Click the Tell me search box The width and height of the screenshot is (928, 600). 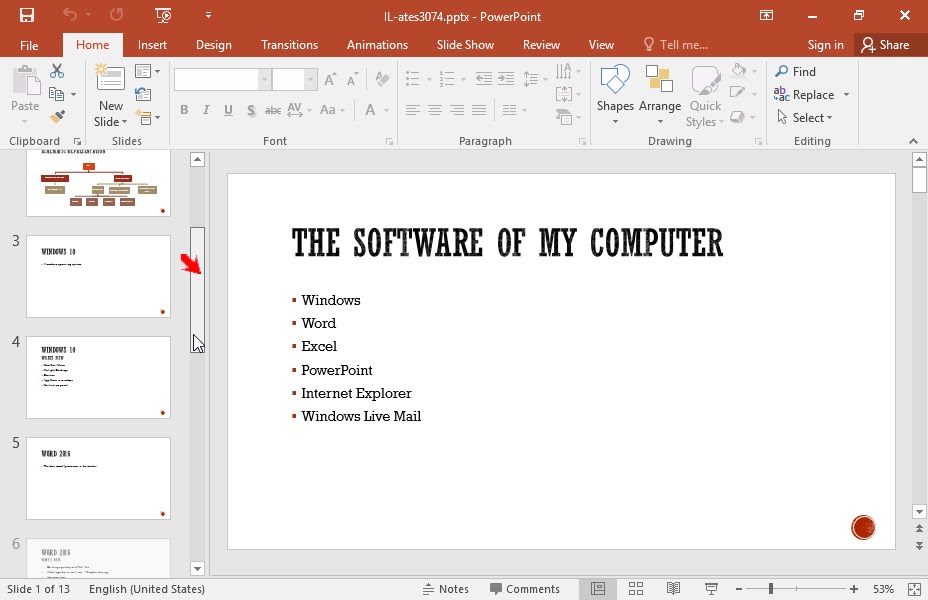pyautogui.click(x=676, y=45)
